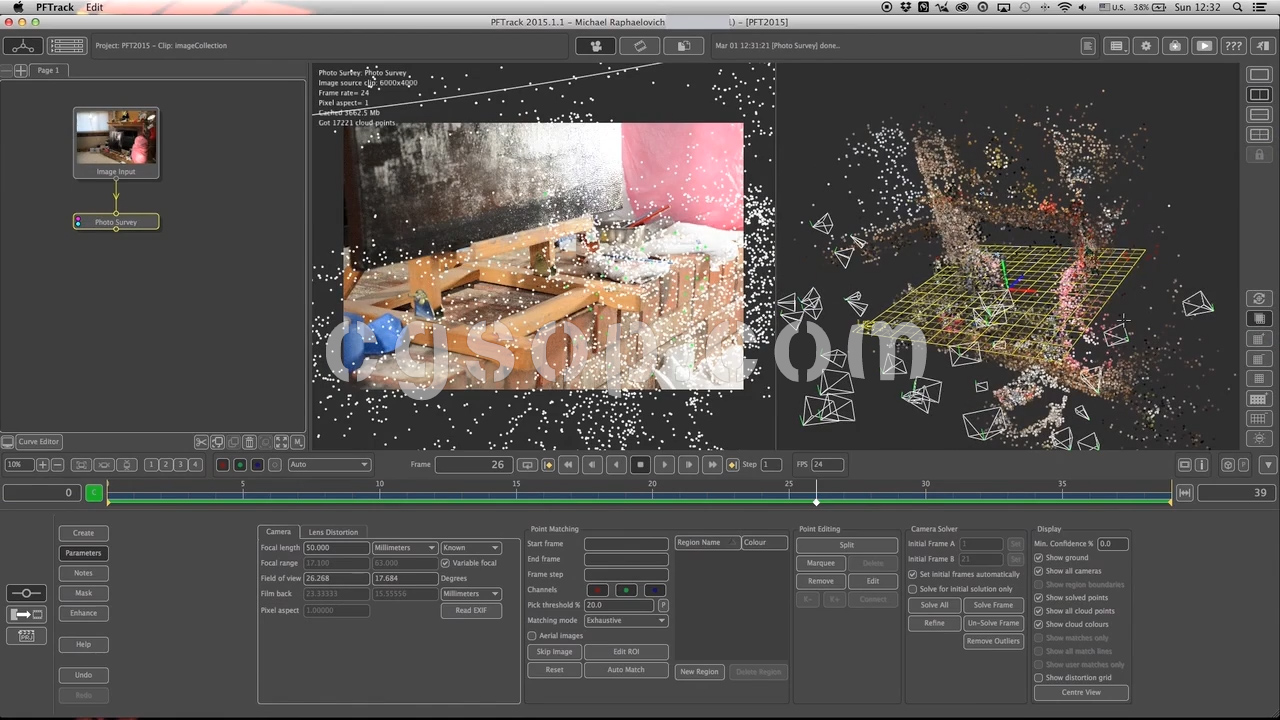
Task: Click the collapse triangle icon below viewport
Action: click(x=1268, y=465)
